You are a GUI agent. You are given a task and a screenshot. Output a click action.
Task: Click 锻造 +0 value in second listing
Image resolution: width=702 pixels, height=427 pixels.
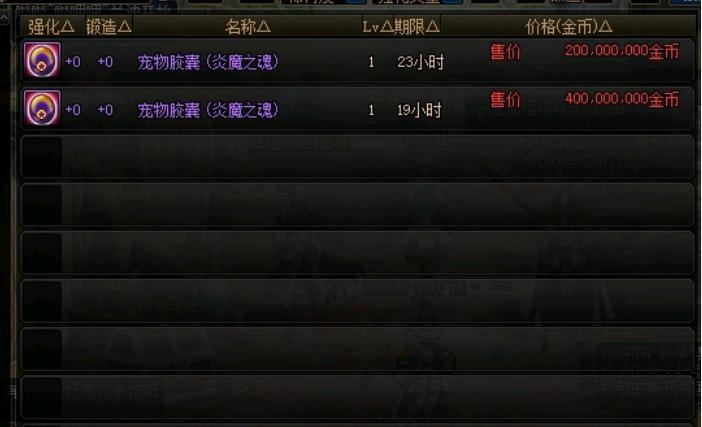(x=105, y=109)
